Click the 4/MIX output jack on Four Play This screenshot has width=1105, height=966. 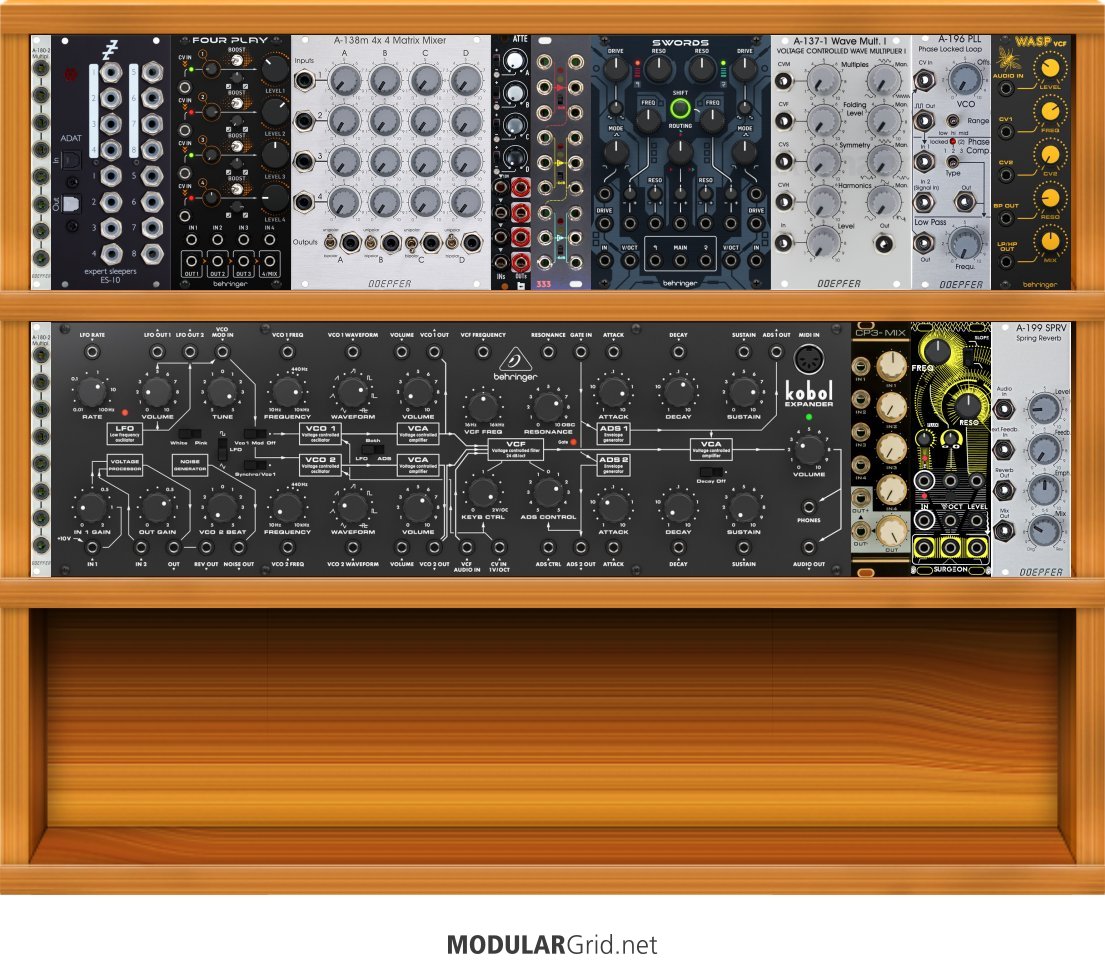pyautogui.click(x=269, y=262)
